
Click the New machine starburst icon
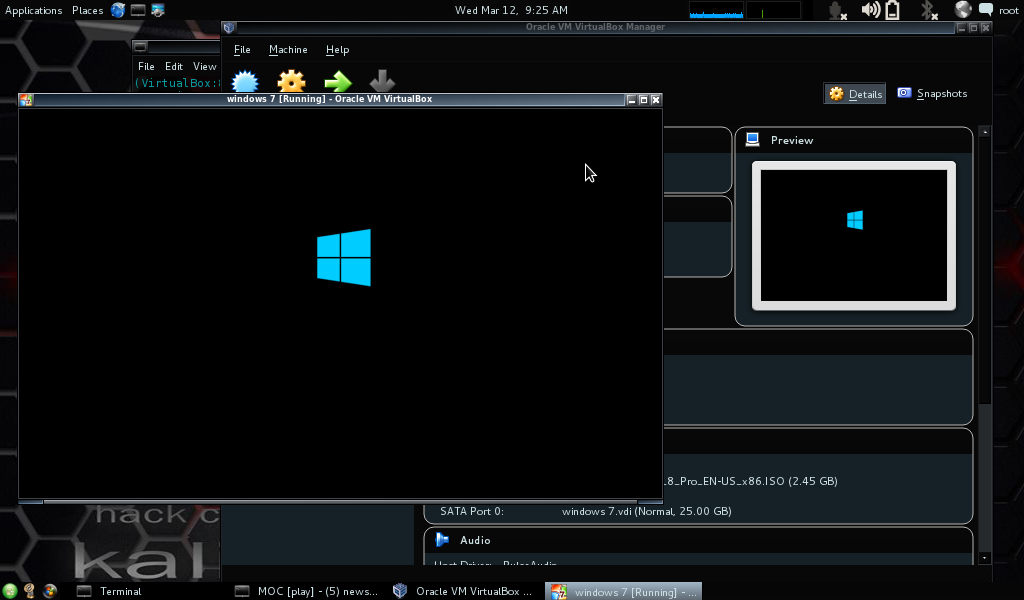tap(245, 82)
